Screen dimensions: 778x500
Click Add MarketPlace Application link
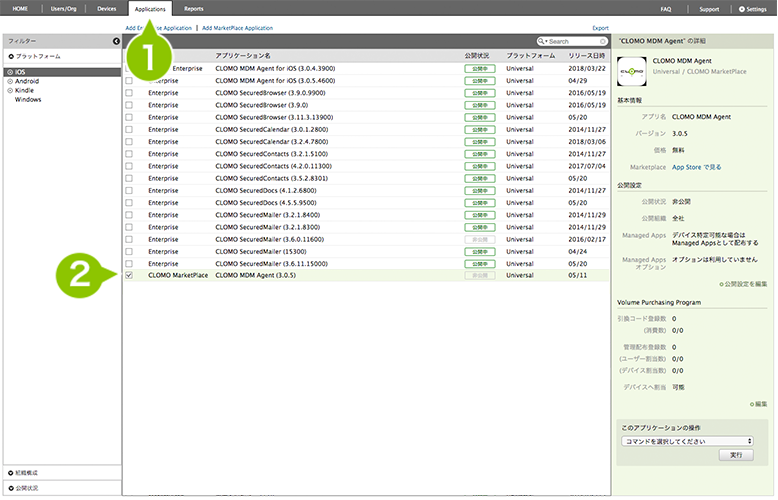[238, 28]
